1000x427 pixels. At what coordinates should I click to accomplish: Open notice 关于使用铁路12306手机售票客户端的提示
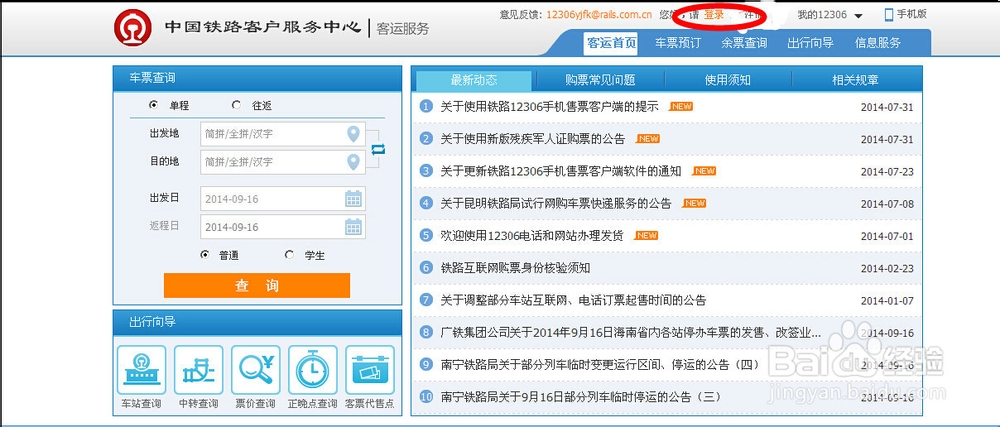click(549, 106)
